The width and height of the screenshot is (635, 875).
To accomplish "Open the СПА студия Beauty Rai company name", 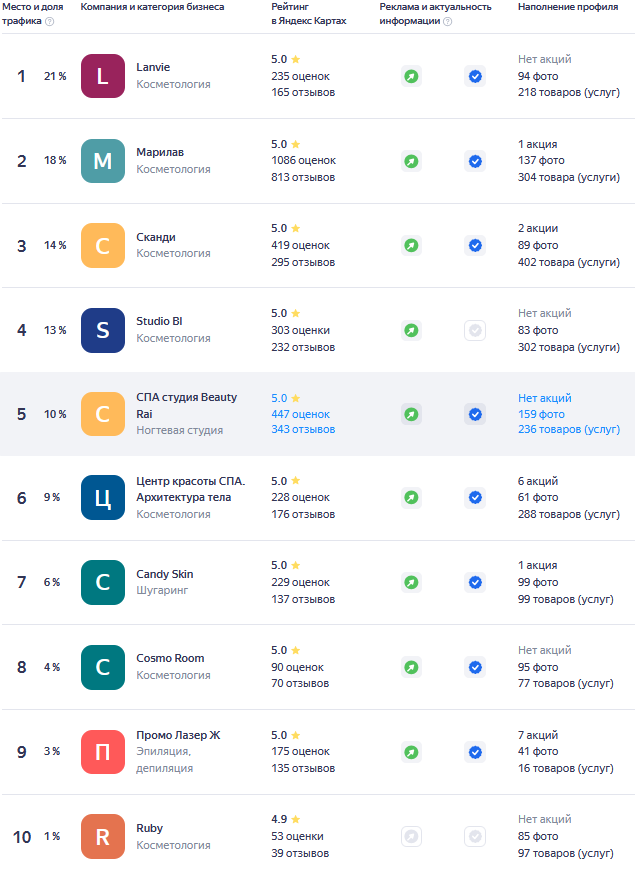I will pos(186,405).
